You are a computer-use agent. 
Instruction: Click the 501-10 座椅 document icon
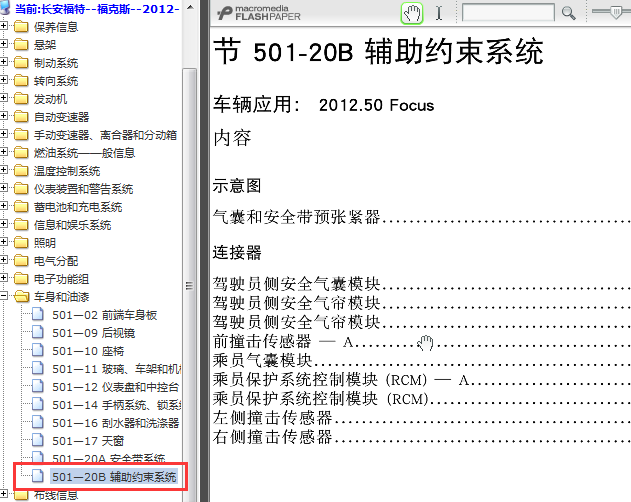point(38,350)
